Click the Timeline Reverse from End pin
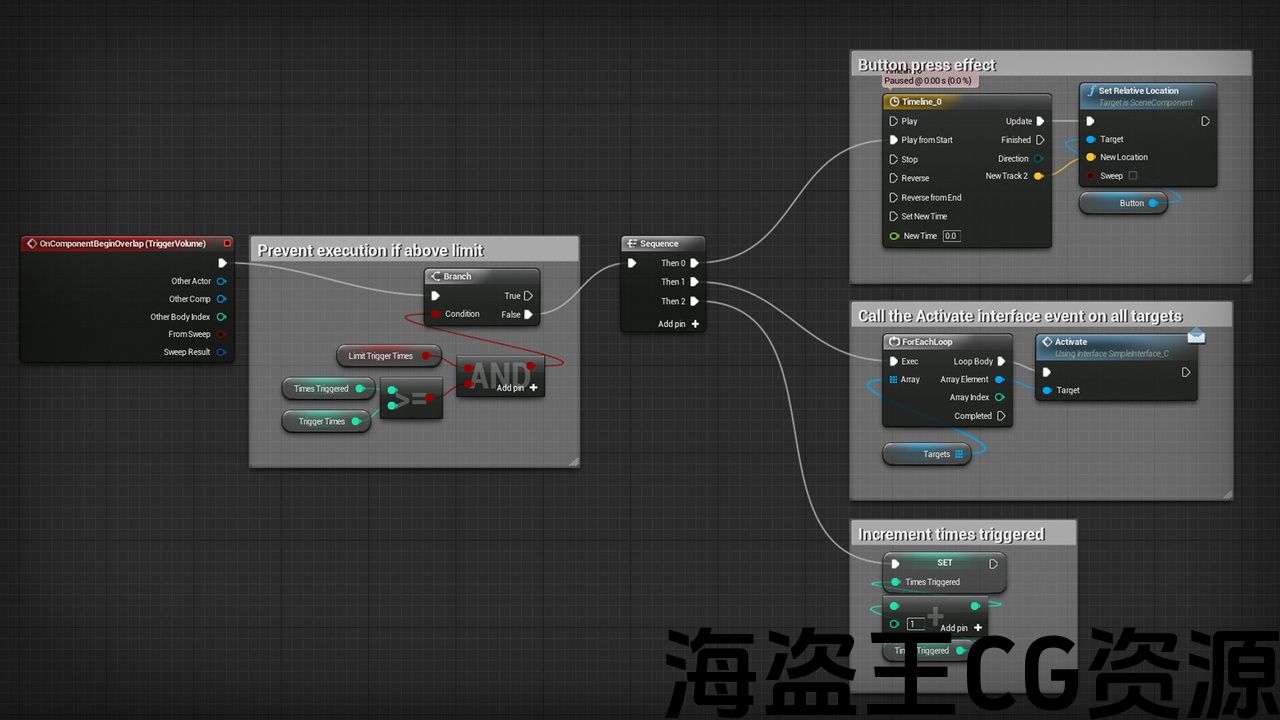The image size is (1280, 720). pyautogui.click(x=894, y=198)
